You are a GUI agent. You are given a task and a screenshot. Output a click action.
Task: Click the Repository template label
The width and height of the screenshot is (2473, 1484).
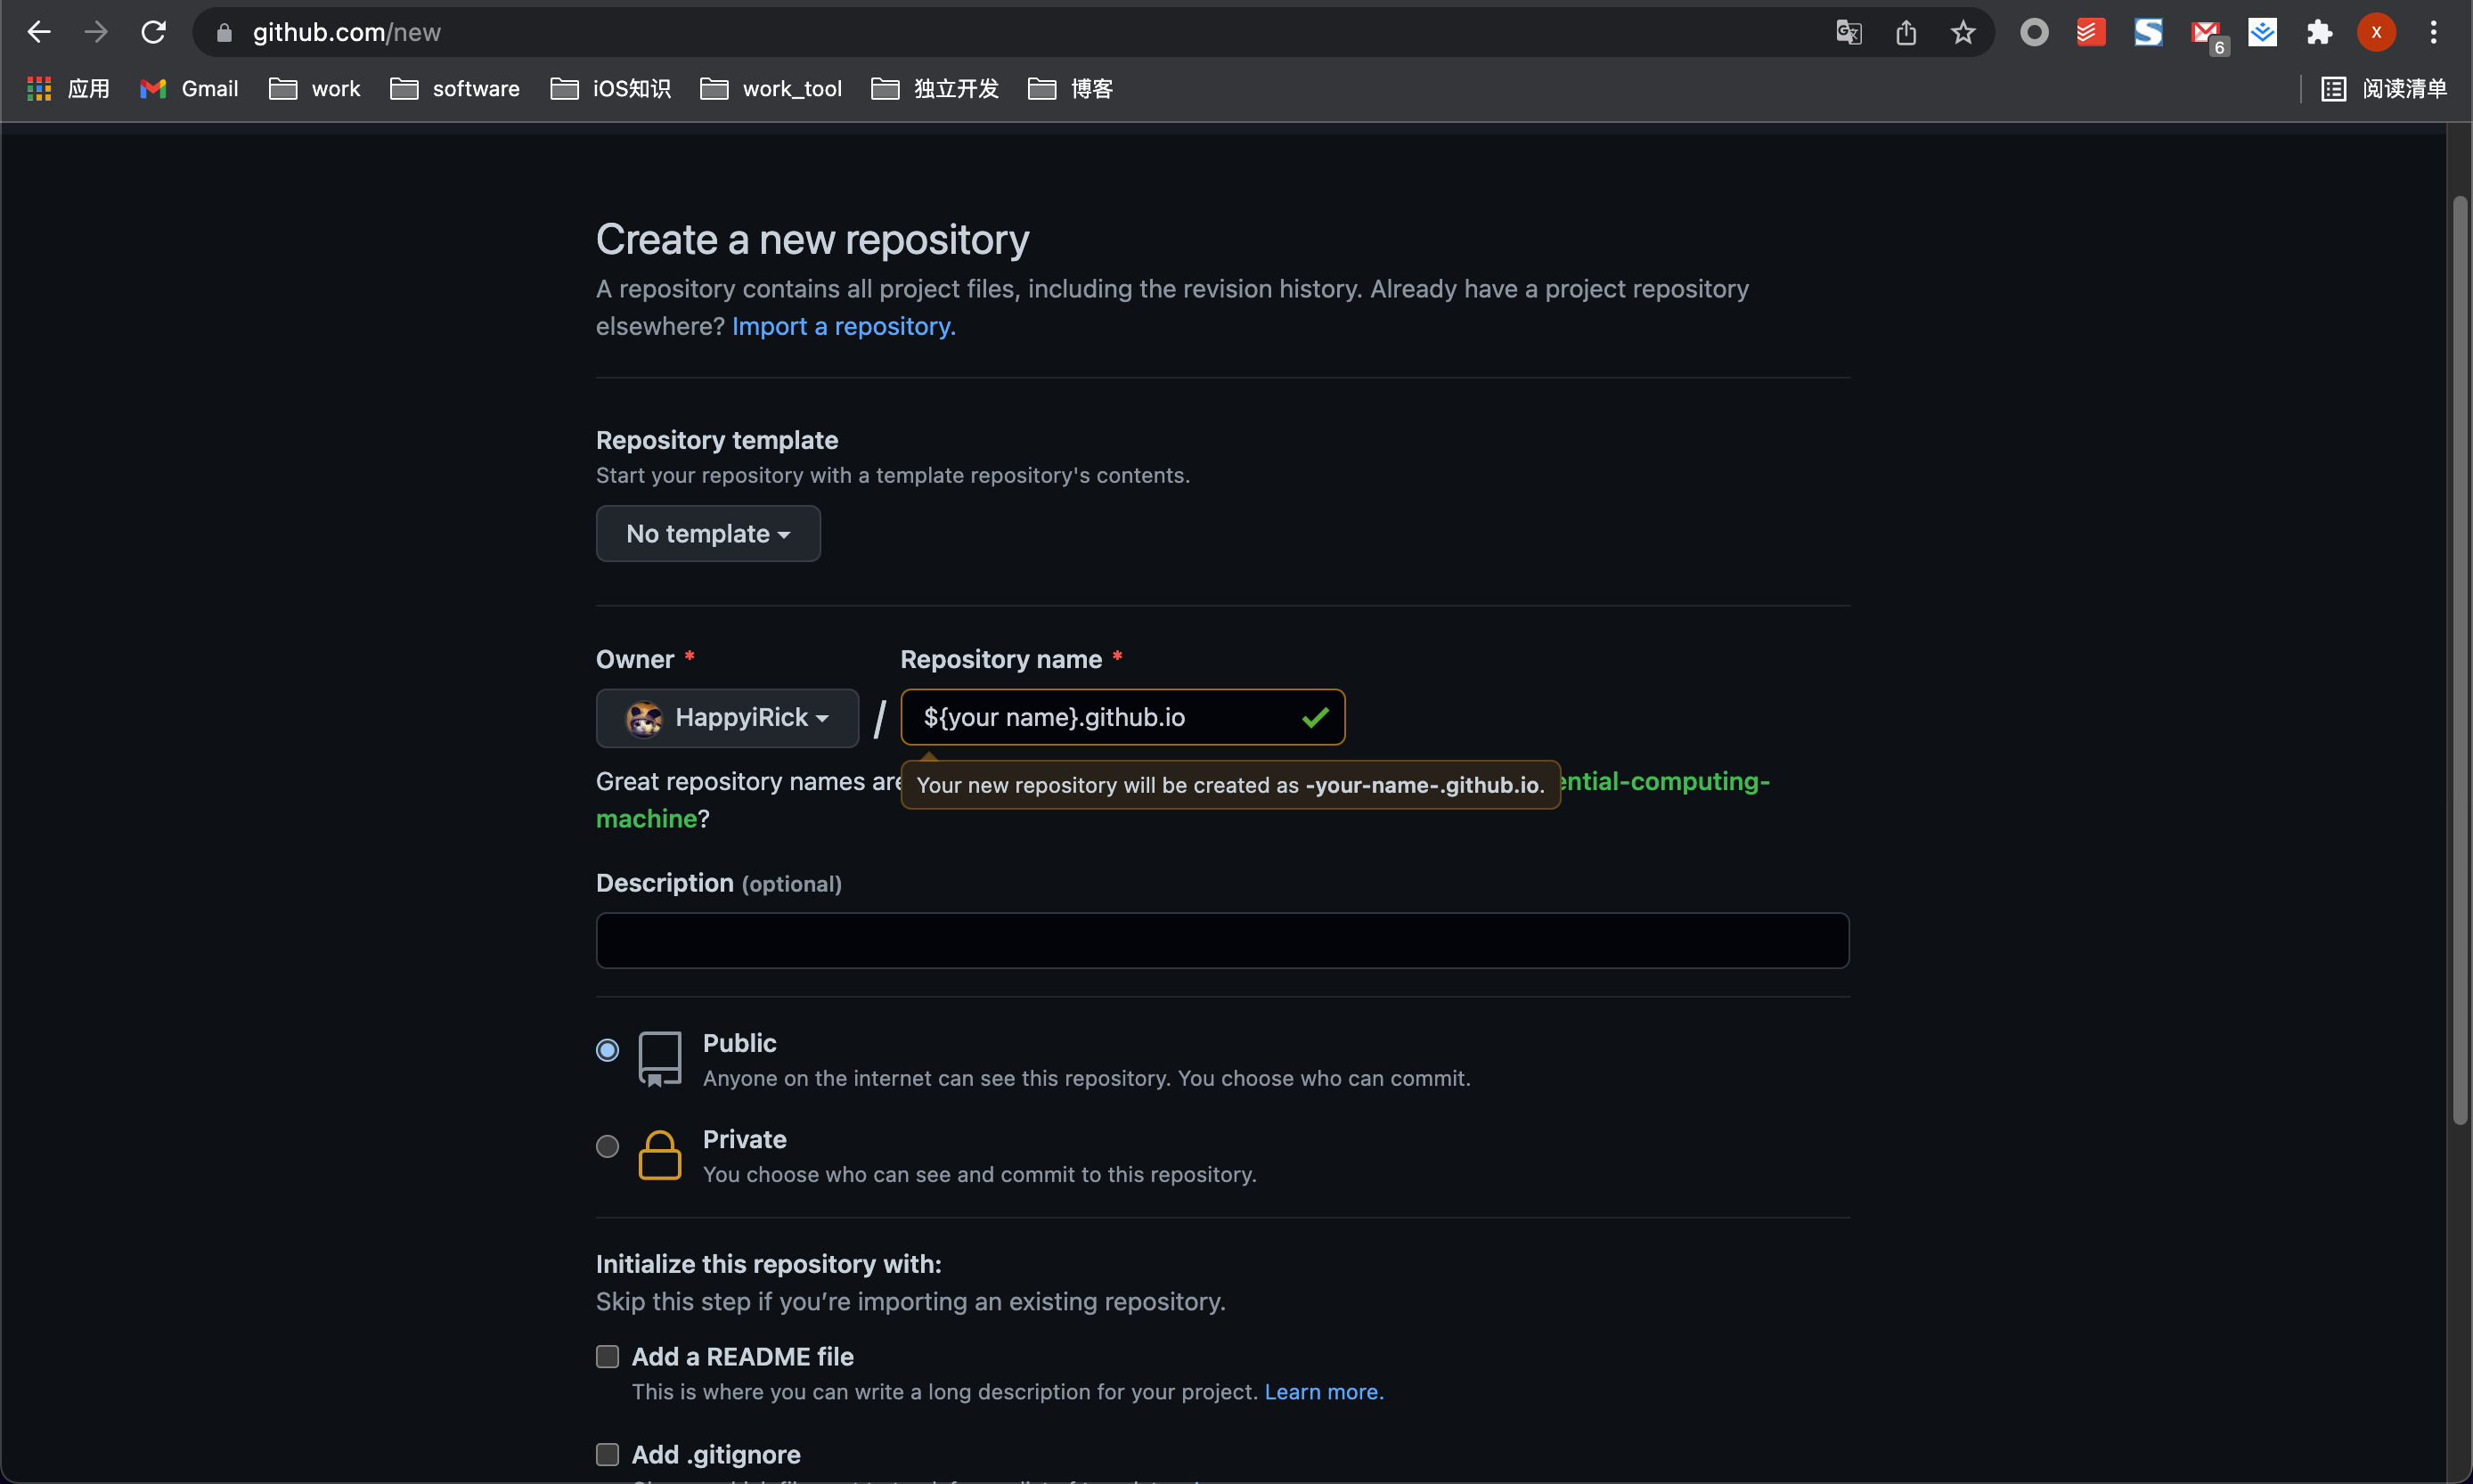point(717,441)
